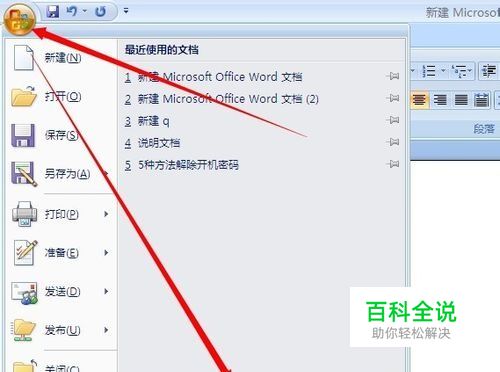This screenshot has height=372, width=500.
Task: Open recent file 新建 Microsoft Office Word 文档 (2)
Action: (x=262, y=99)
